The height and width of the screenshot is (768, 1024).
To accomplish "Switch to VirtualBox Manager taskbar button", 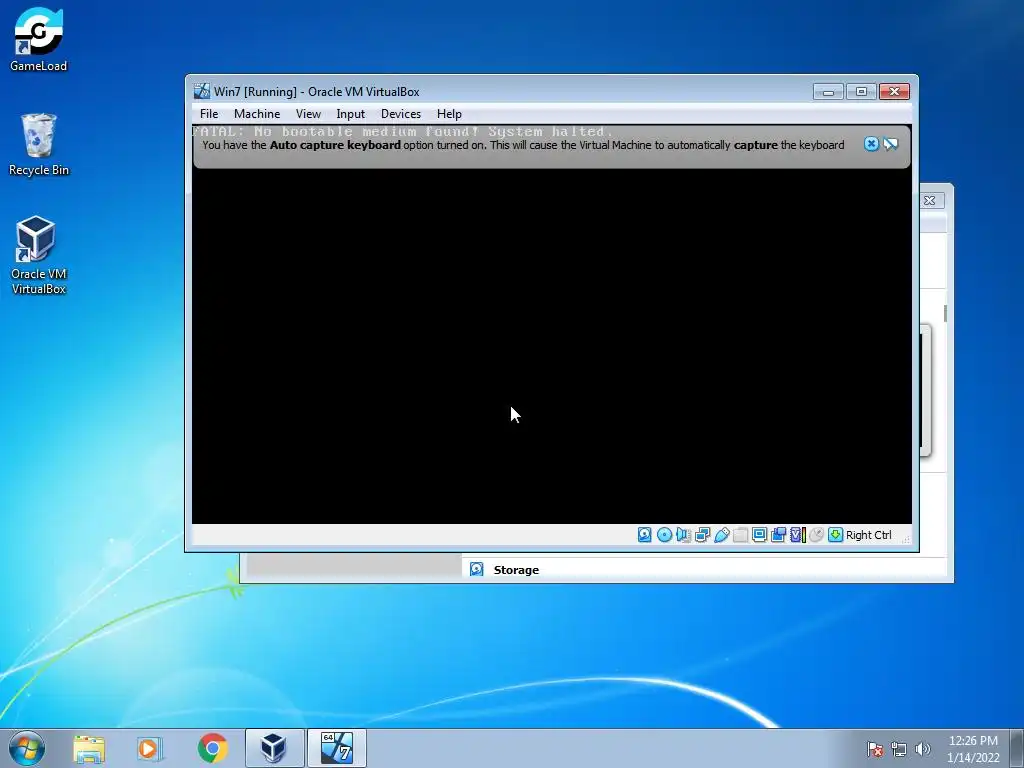I will [x=274, y=748].
